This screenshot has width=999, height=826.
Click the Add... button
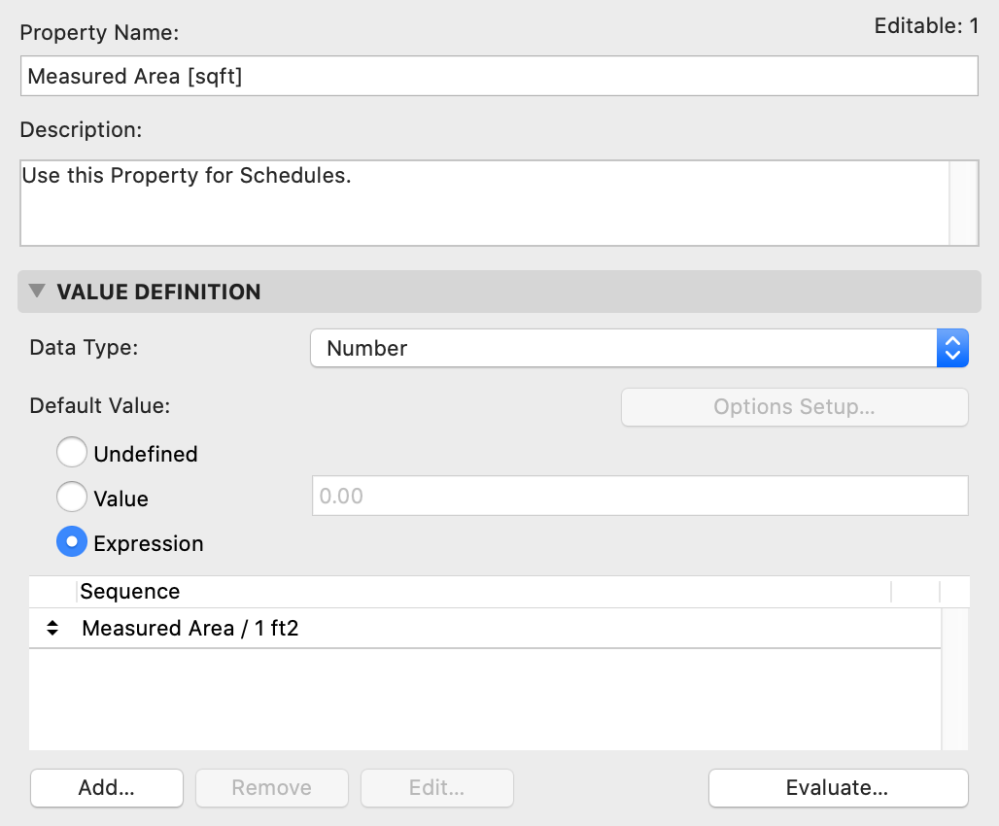(x=107, y=788)
